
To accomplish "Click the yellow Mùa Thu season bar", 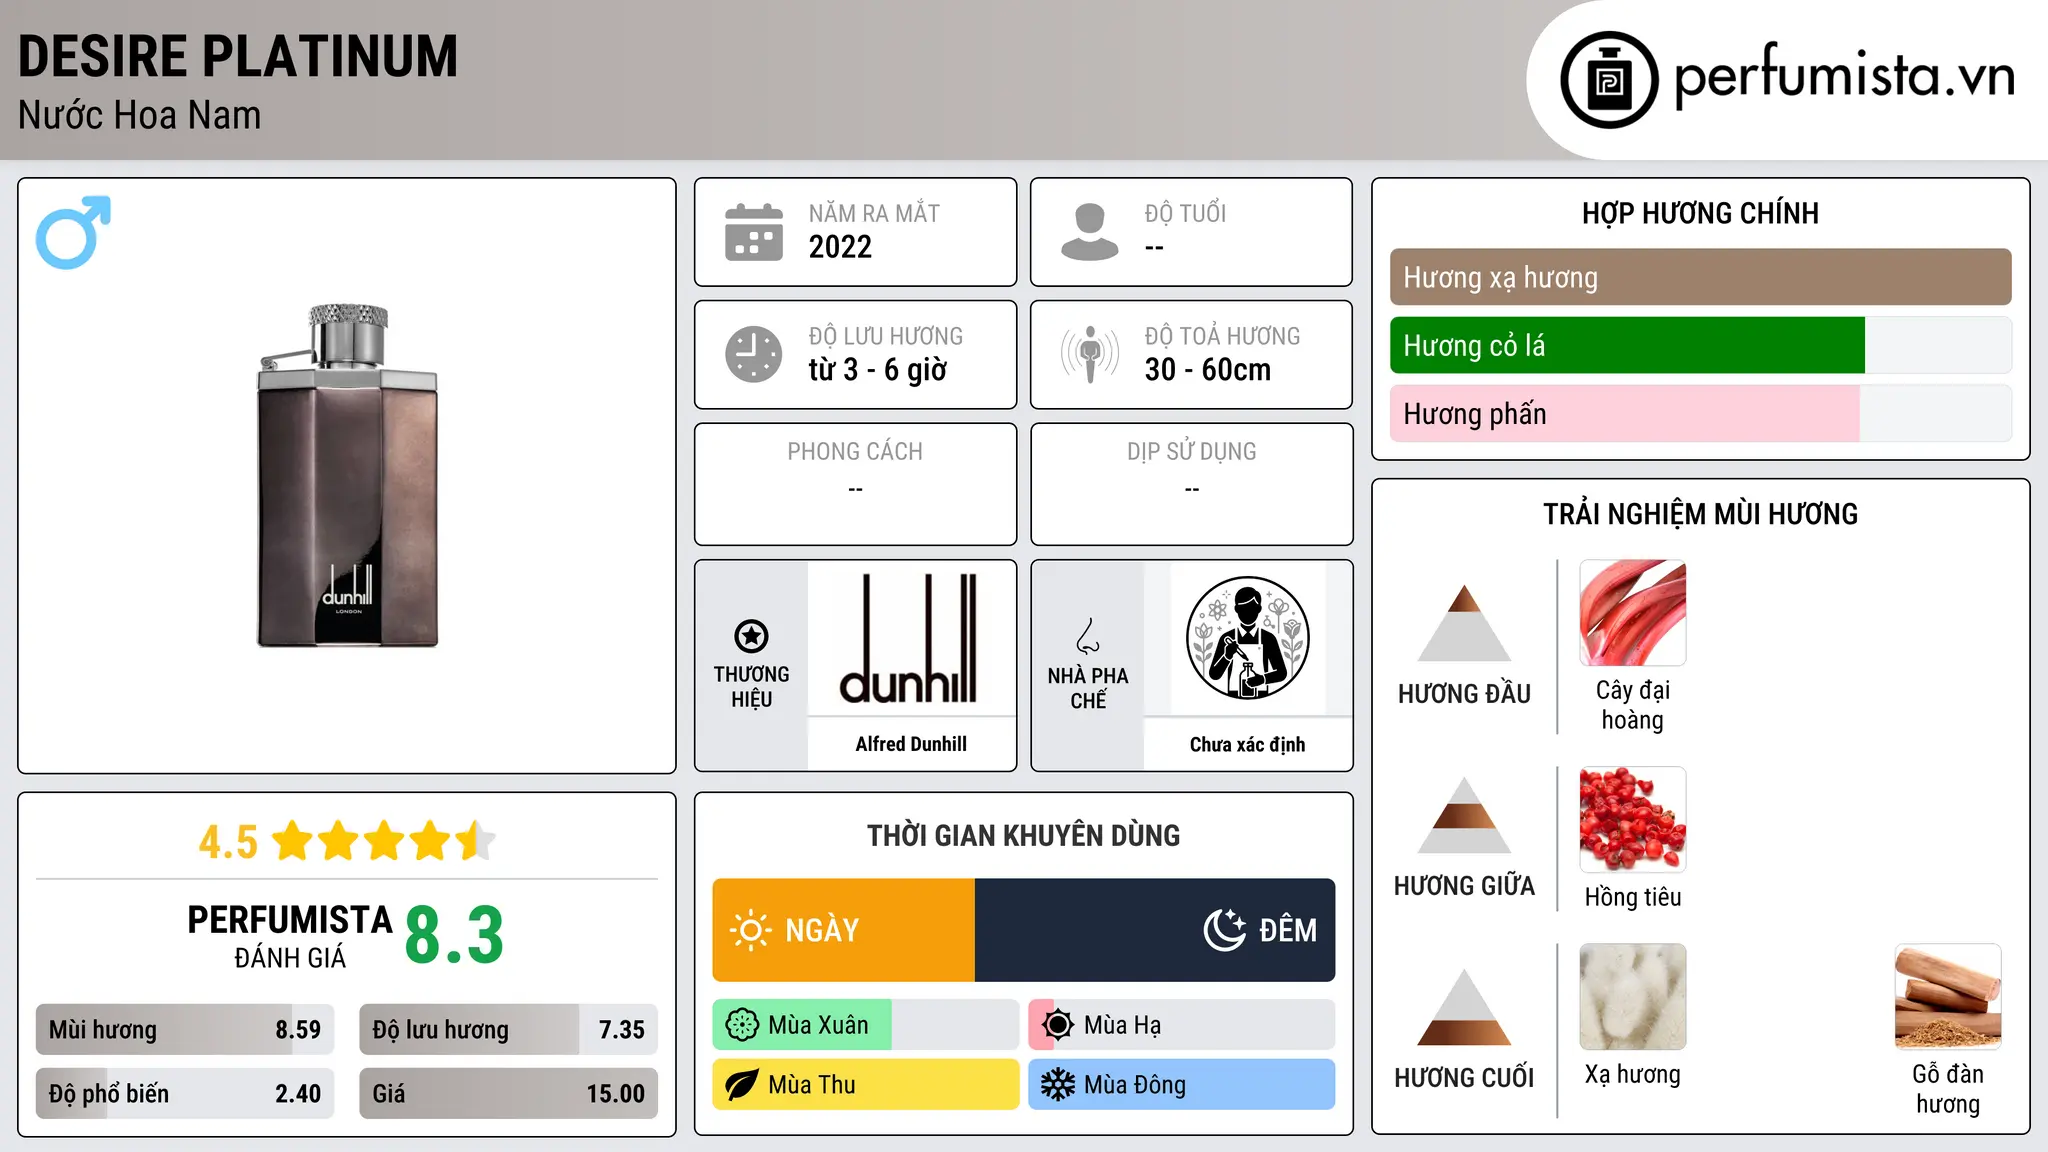I will click(866, 1085).
